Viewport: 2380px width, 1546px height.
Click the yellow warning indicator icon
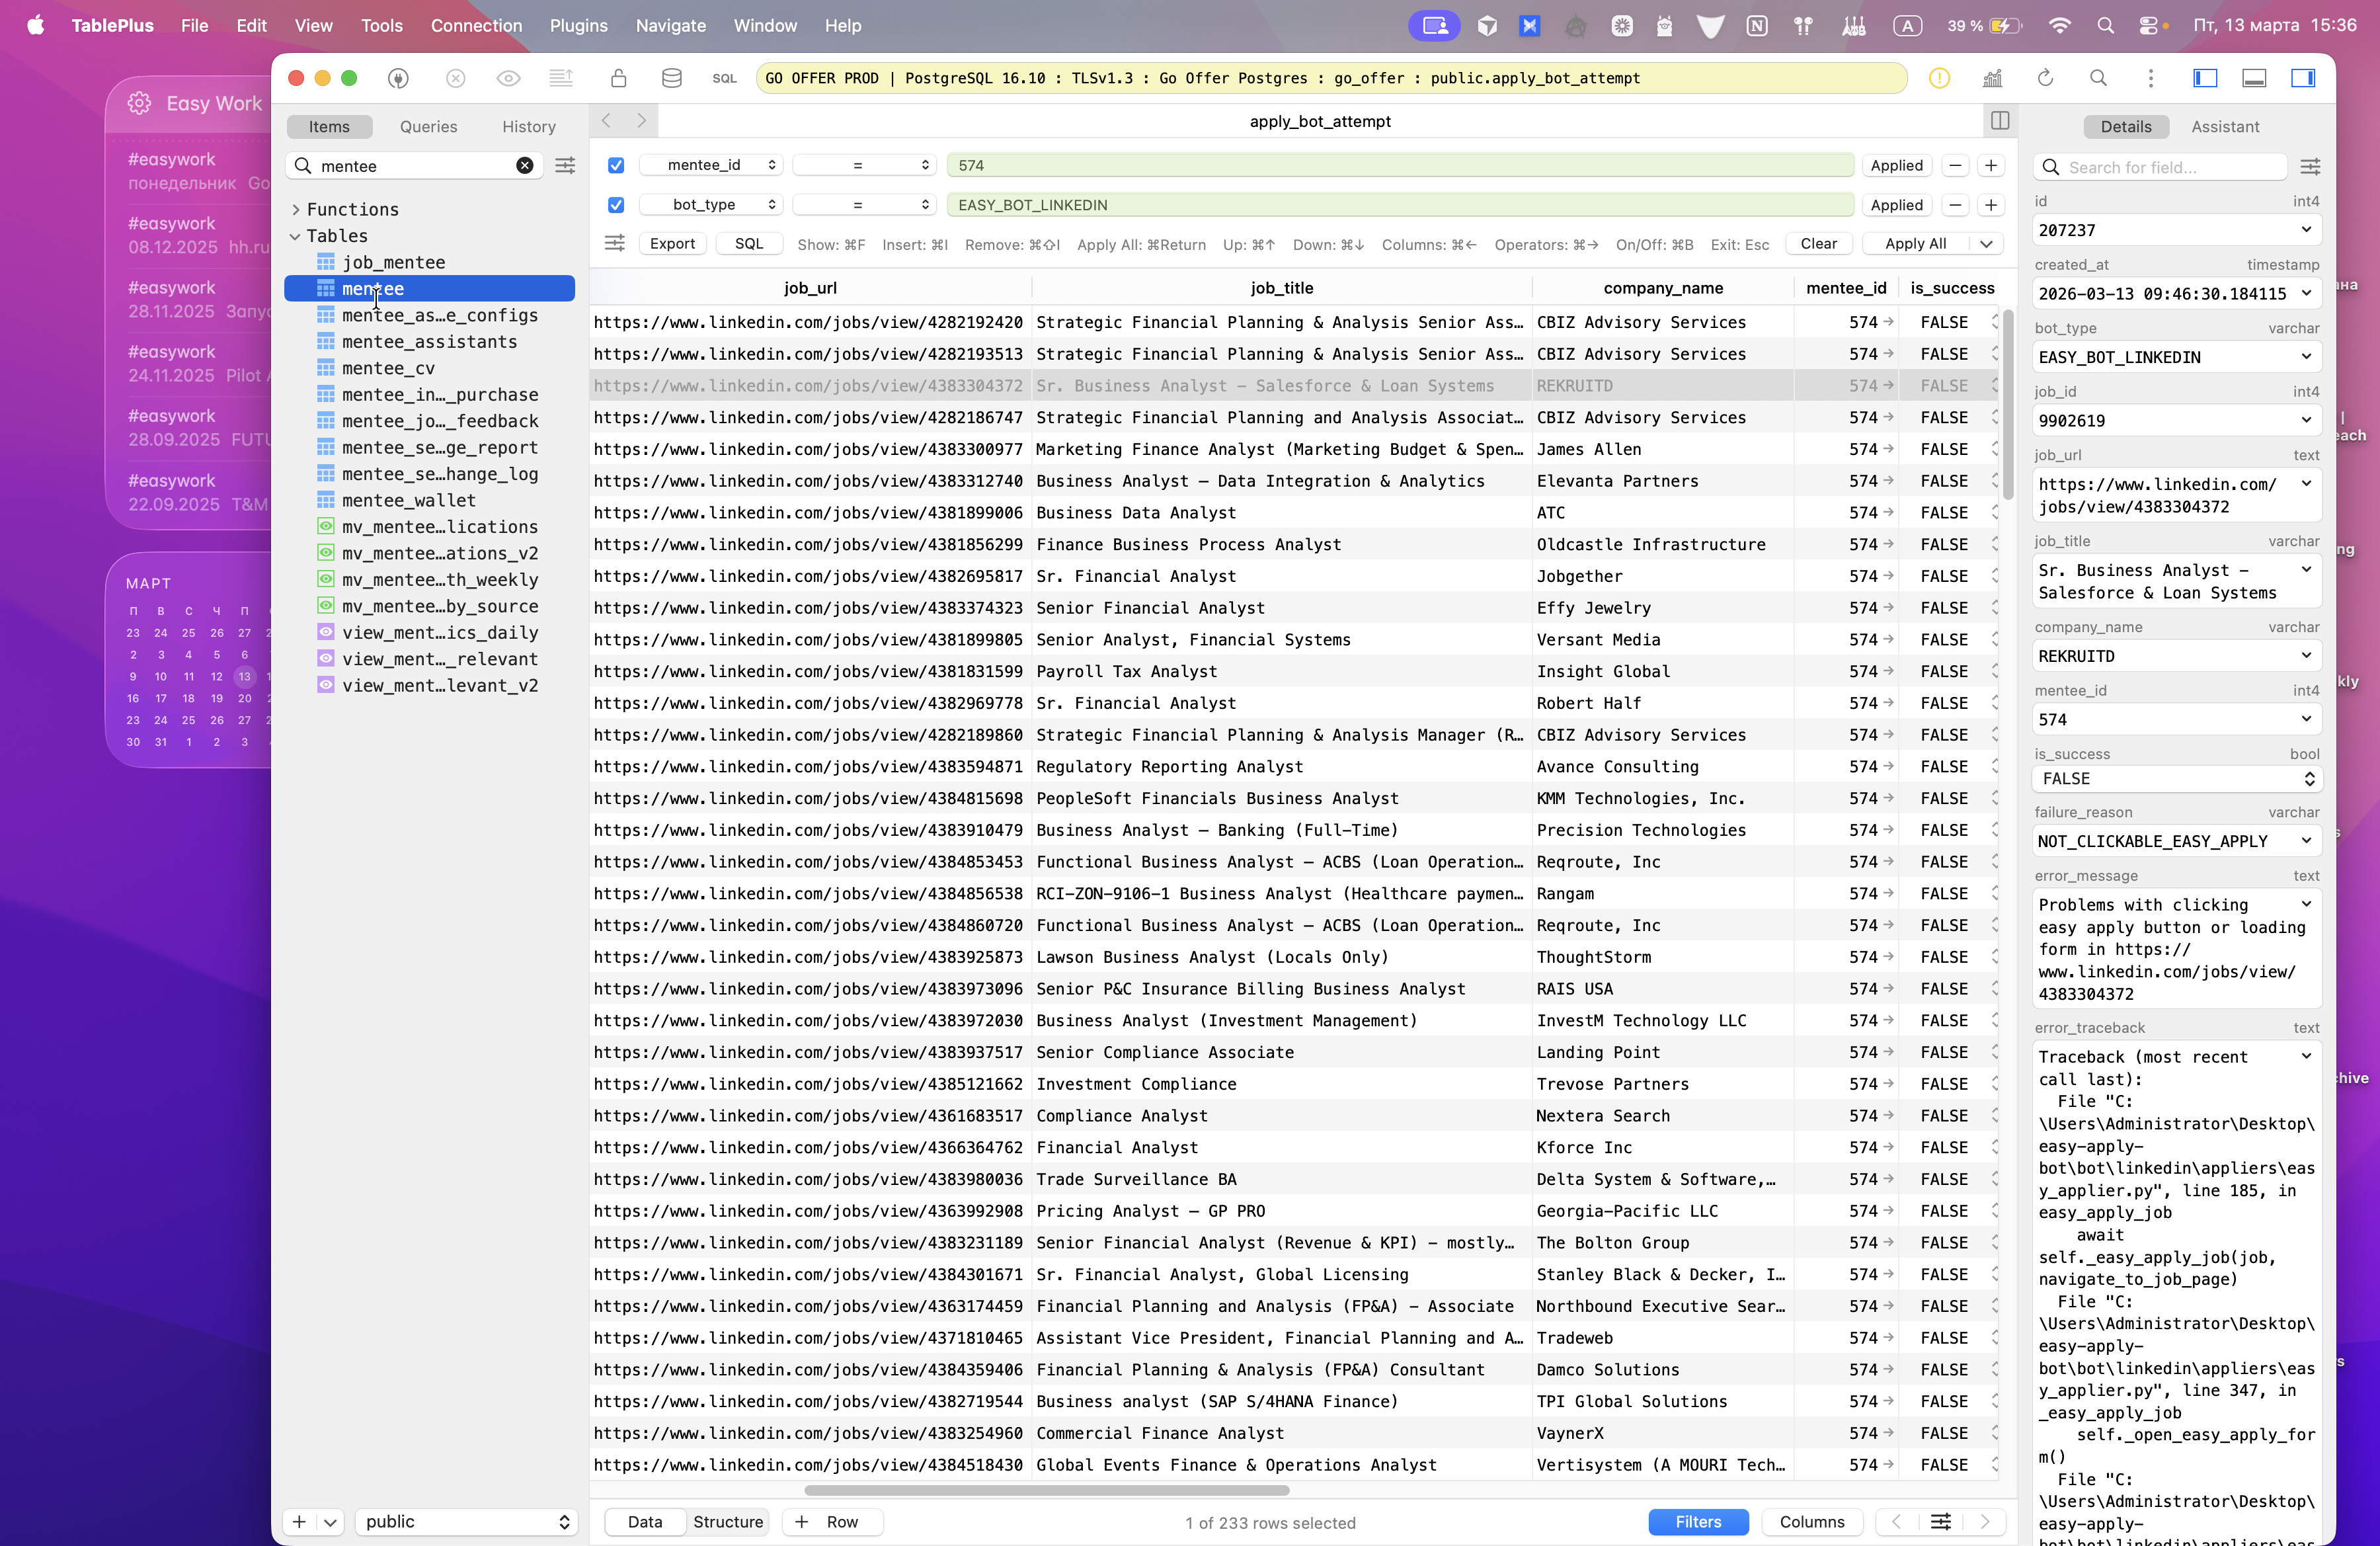tap(1939, 78)
